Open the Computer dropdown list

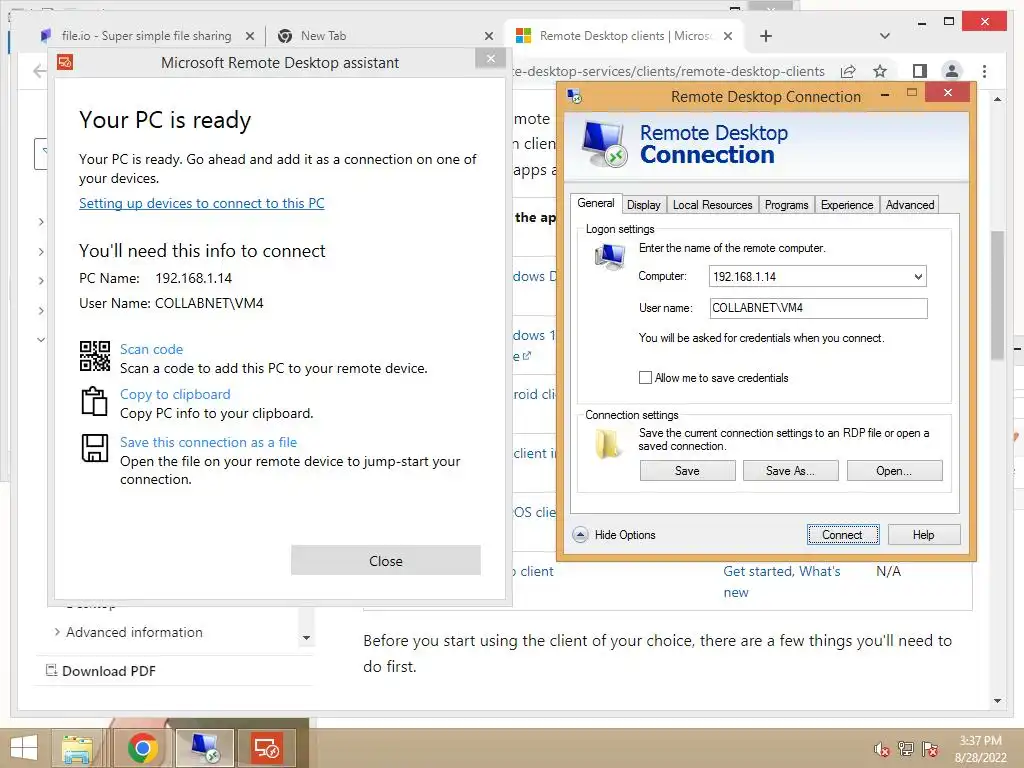(x=918, y=276)
